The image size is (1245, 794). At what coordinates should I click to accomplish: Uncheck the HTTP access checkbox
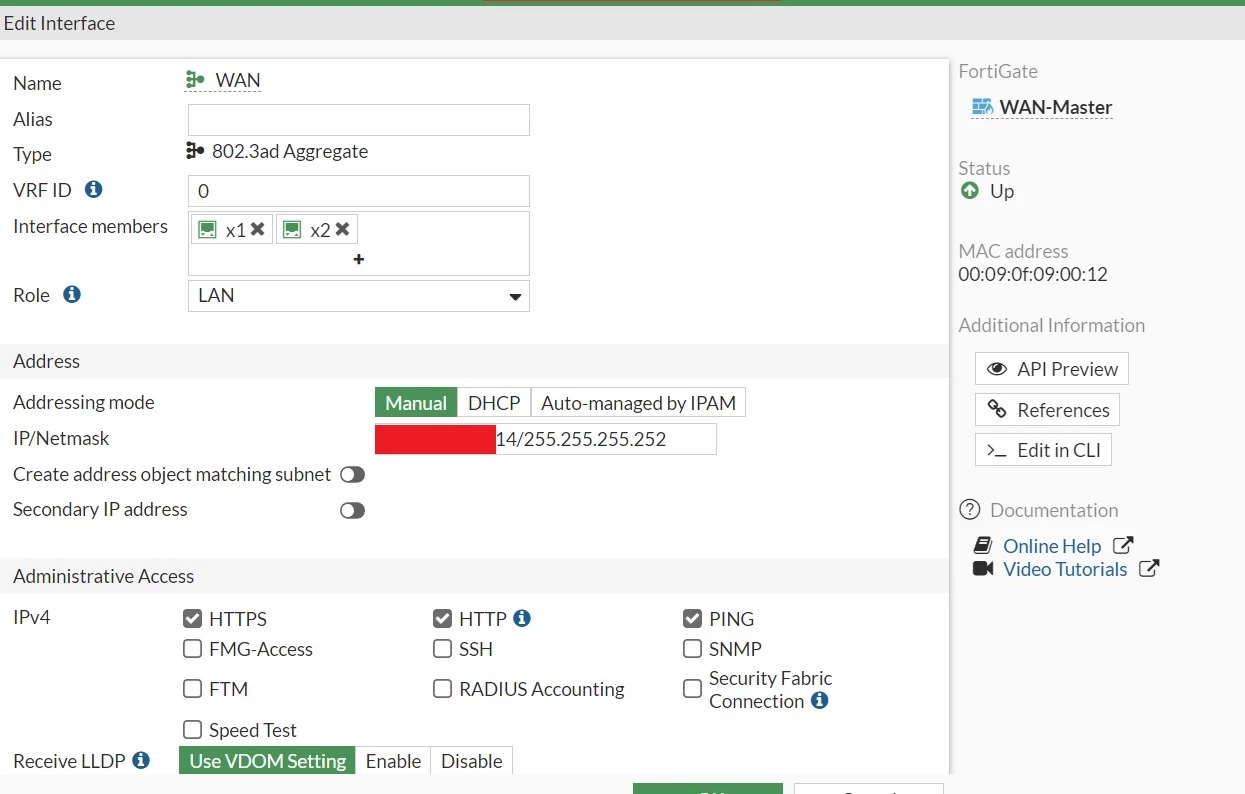coord(442,618)
